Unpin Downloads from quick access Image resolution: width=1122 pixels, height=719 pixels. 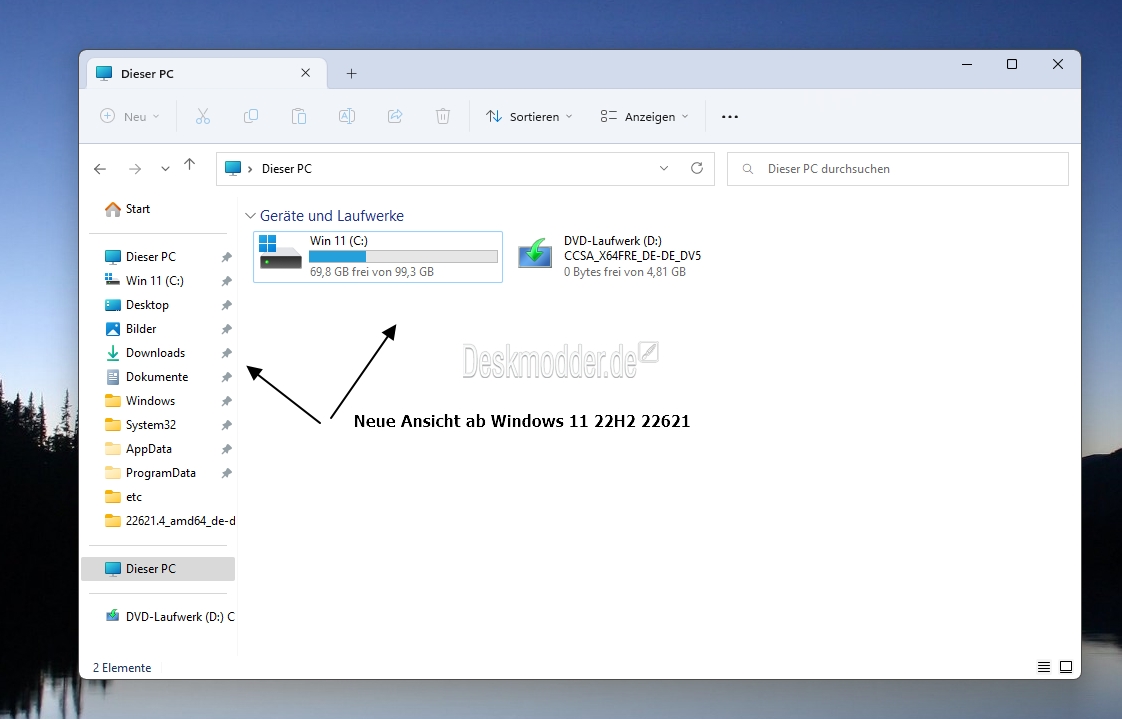tap(227, 353)
